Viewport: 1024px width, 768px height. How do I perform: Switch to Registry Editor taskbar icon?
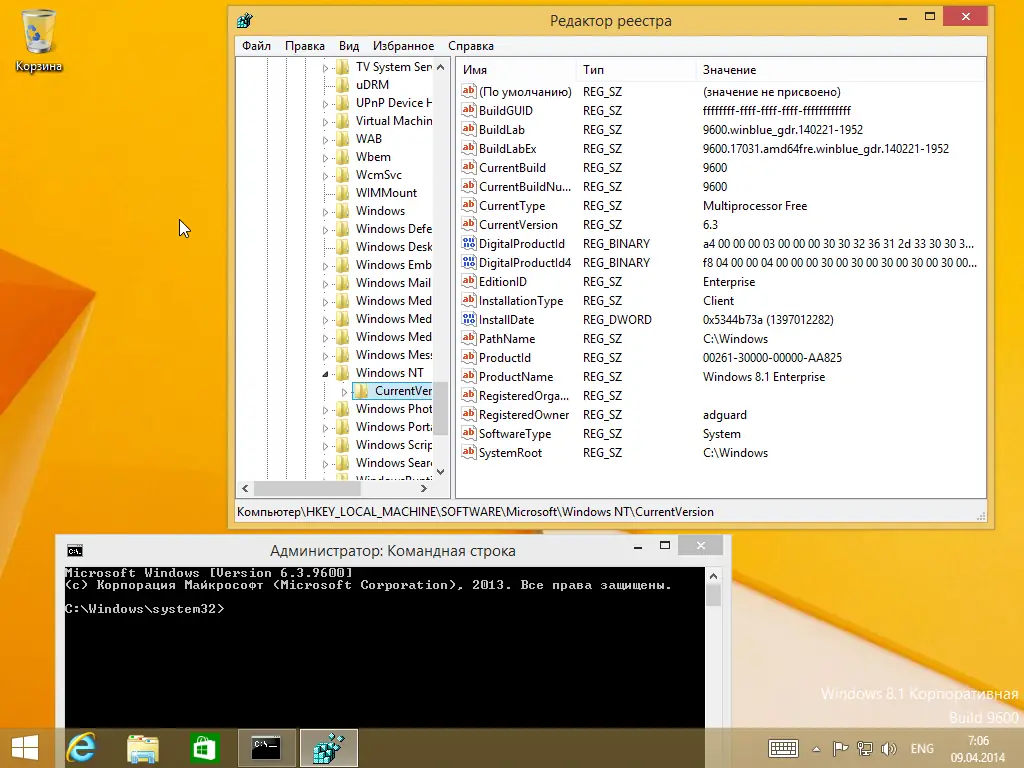click(x=328, y=748)
